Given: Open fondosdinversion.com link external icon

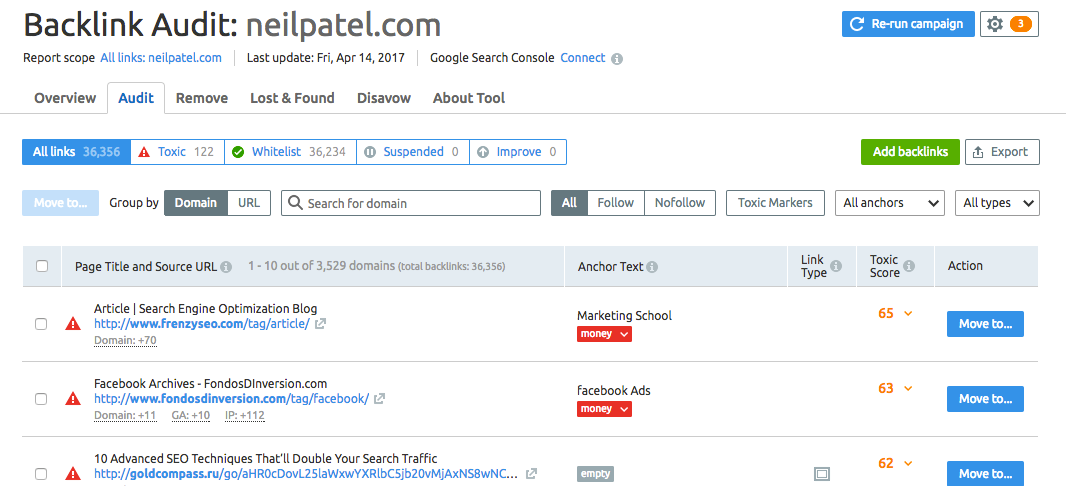Looking at the screenshot, I should 380,399.
